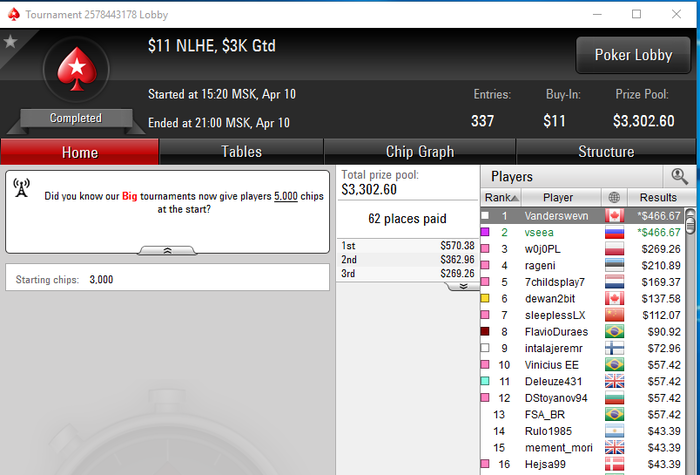Click Brazil flag beside FlavioDuraes

coord(614,332)
